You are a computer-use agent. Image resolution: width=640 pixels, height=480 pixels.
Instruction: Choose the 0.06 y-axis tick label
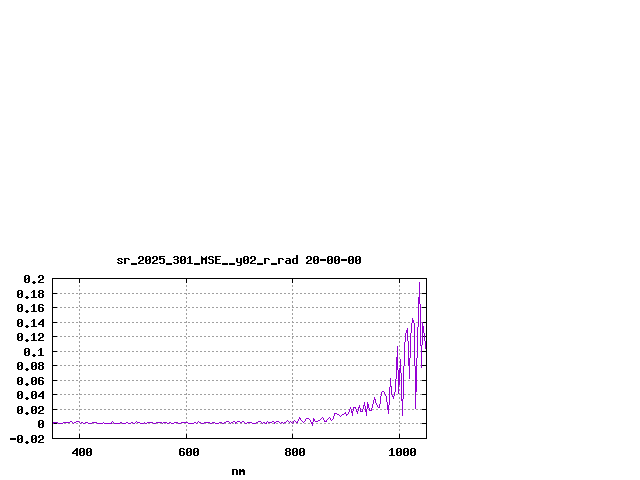coord(30,381)
